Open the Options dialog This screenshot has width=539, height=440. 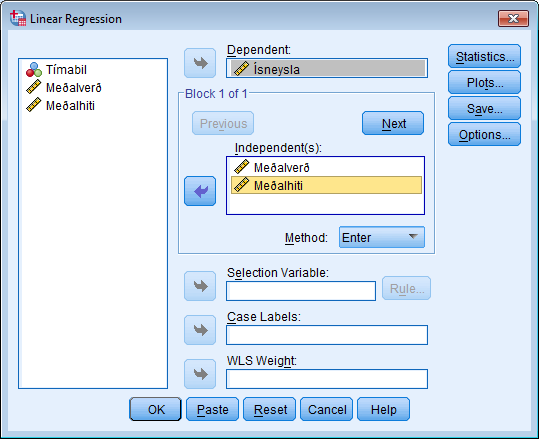(484, 134)
